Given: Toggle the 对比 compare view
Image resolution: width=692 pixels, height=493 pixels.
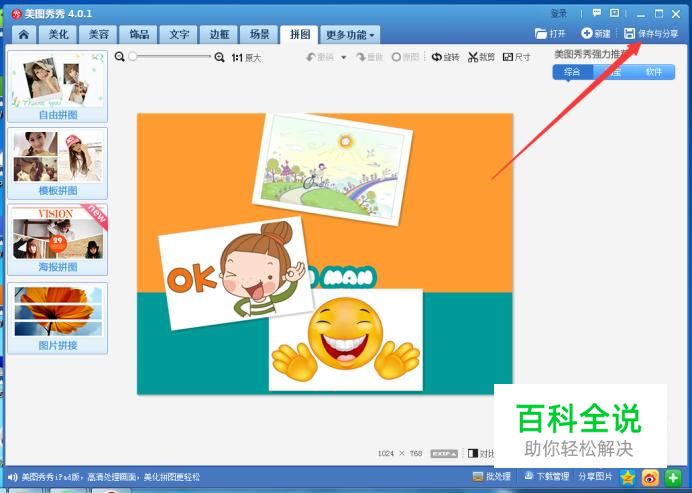Looking at the screenshot, I should click(x=481, y=453).
